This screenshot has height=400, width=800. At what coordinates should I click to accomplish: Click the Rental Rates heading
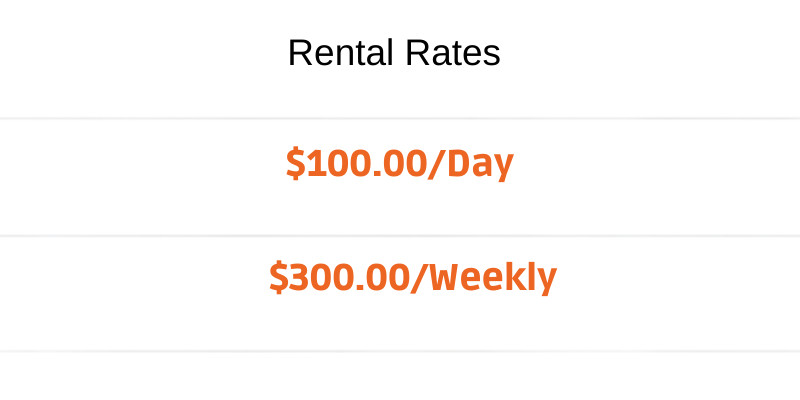pyautogui.click(x=394, y=53)
